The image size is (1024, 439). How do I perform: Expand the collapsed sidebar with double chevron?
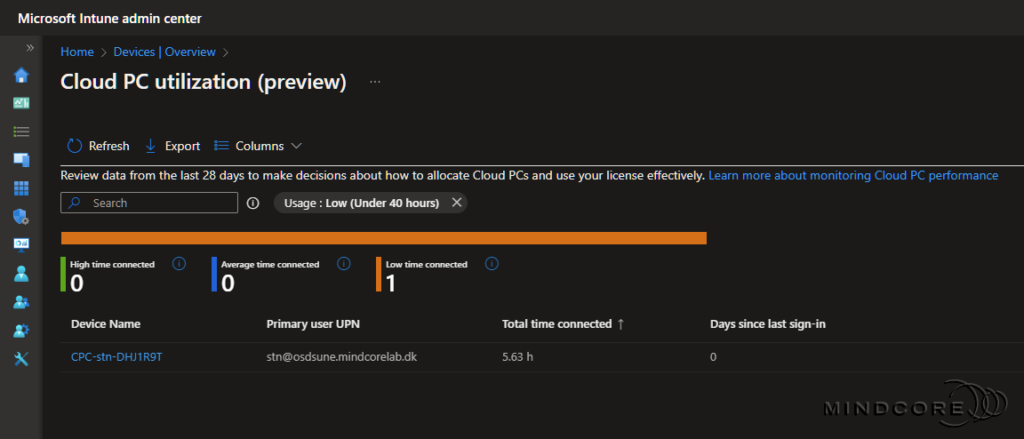click(x=30, y=47)
